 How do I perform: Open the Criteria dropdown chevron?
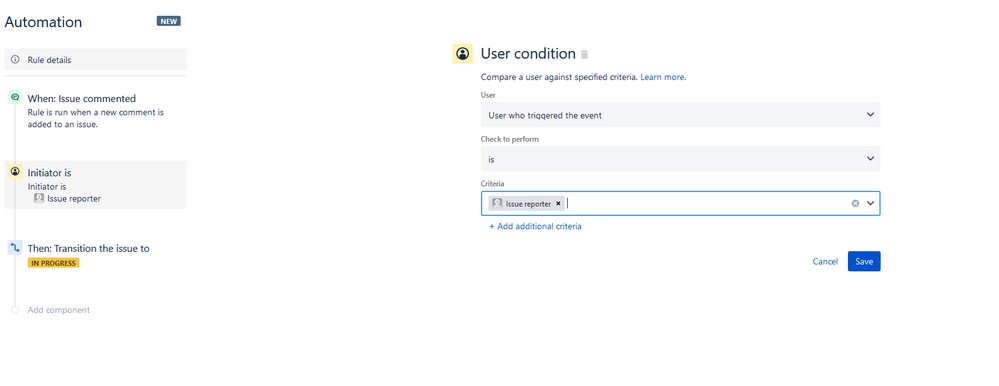870,203
